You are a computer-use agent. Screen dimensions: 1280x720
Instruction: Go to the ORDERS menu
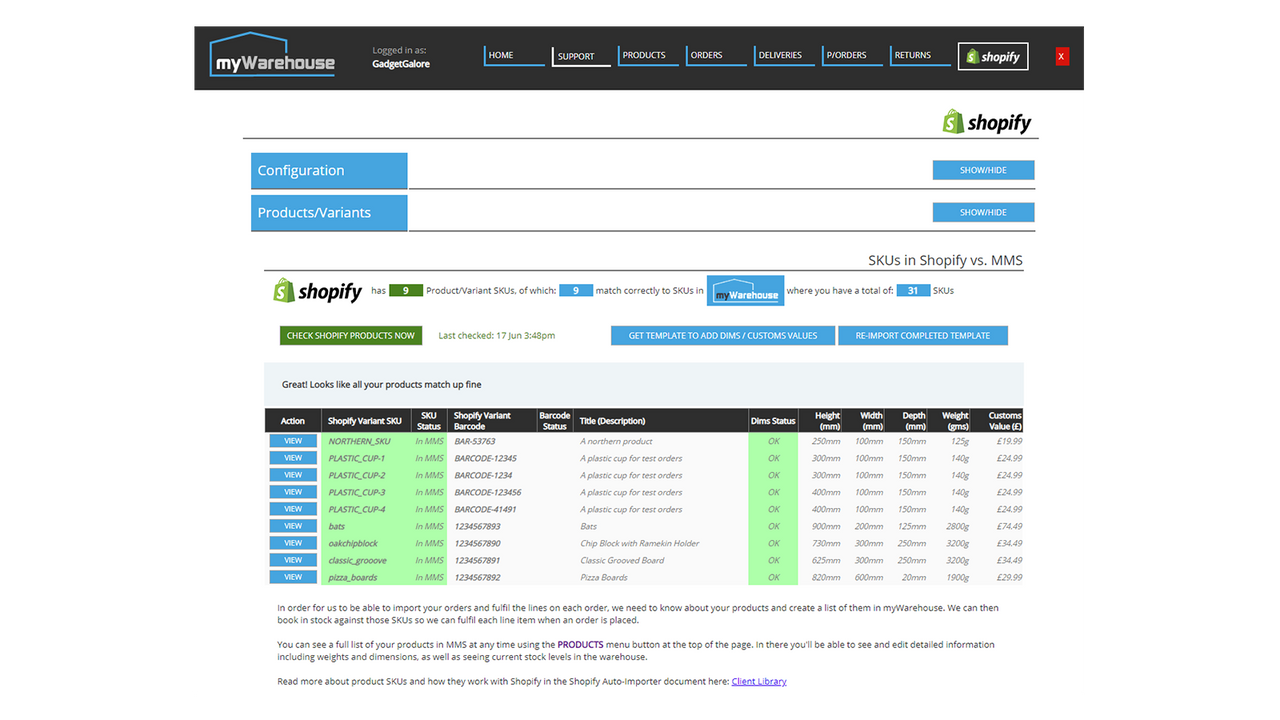coord(716,56)
